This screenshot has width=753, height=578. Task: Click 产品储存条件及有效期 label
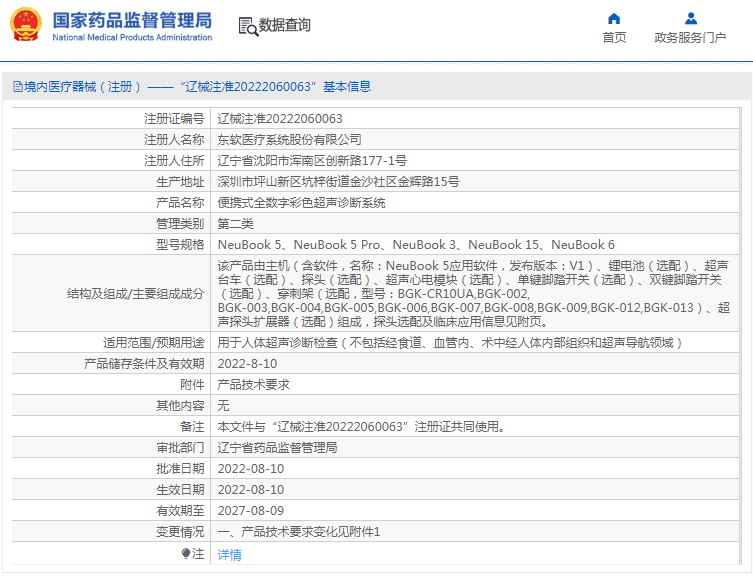coord(145,364)
